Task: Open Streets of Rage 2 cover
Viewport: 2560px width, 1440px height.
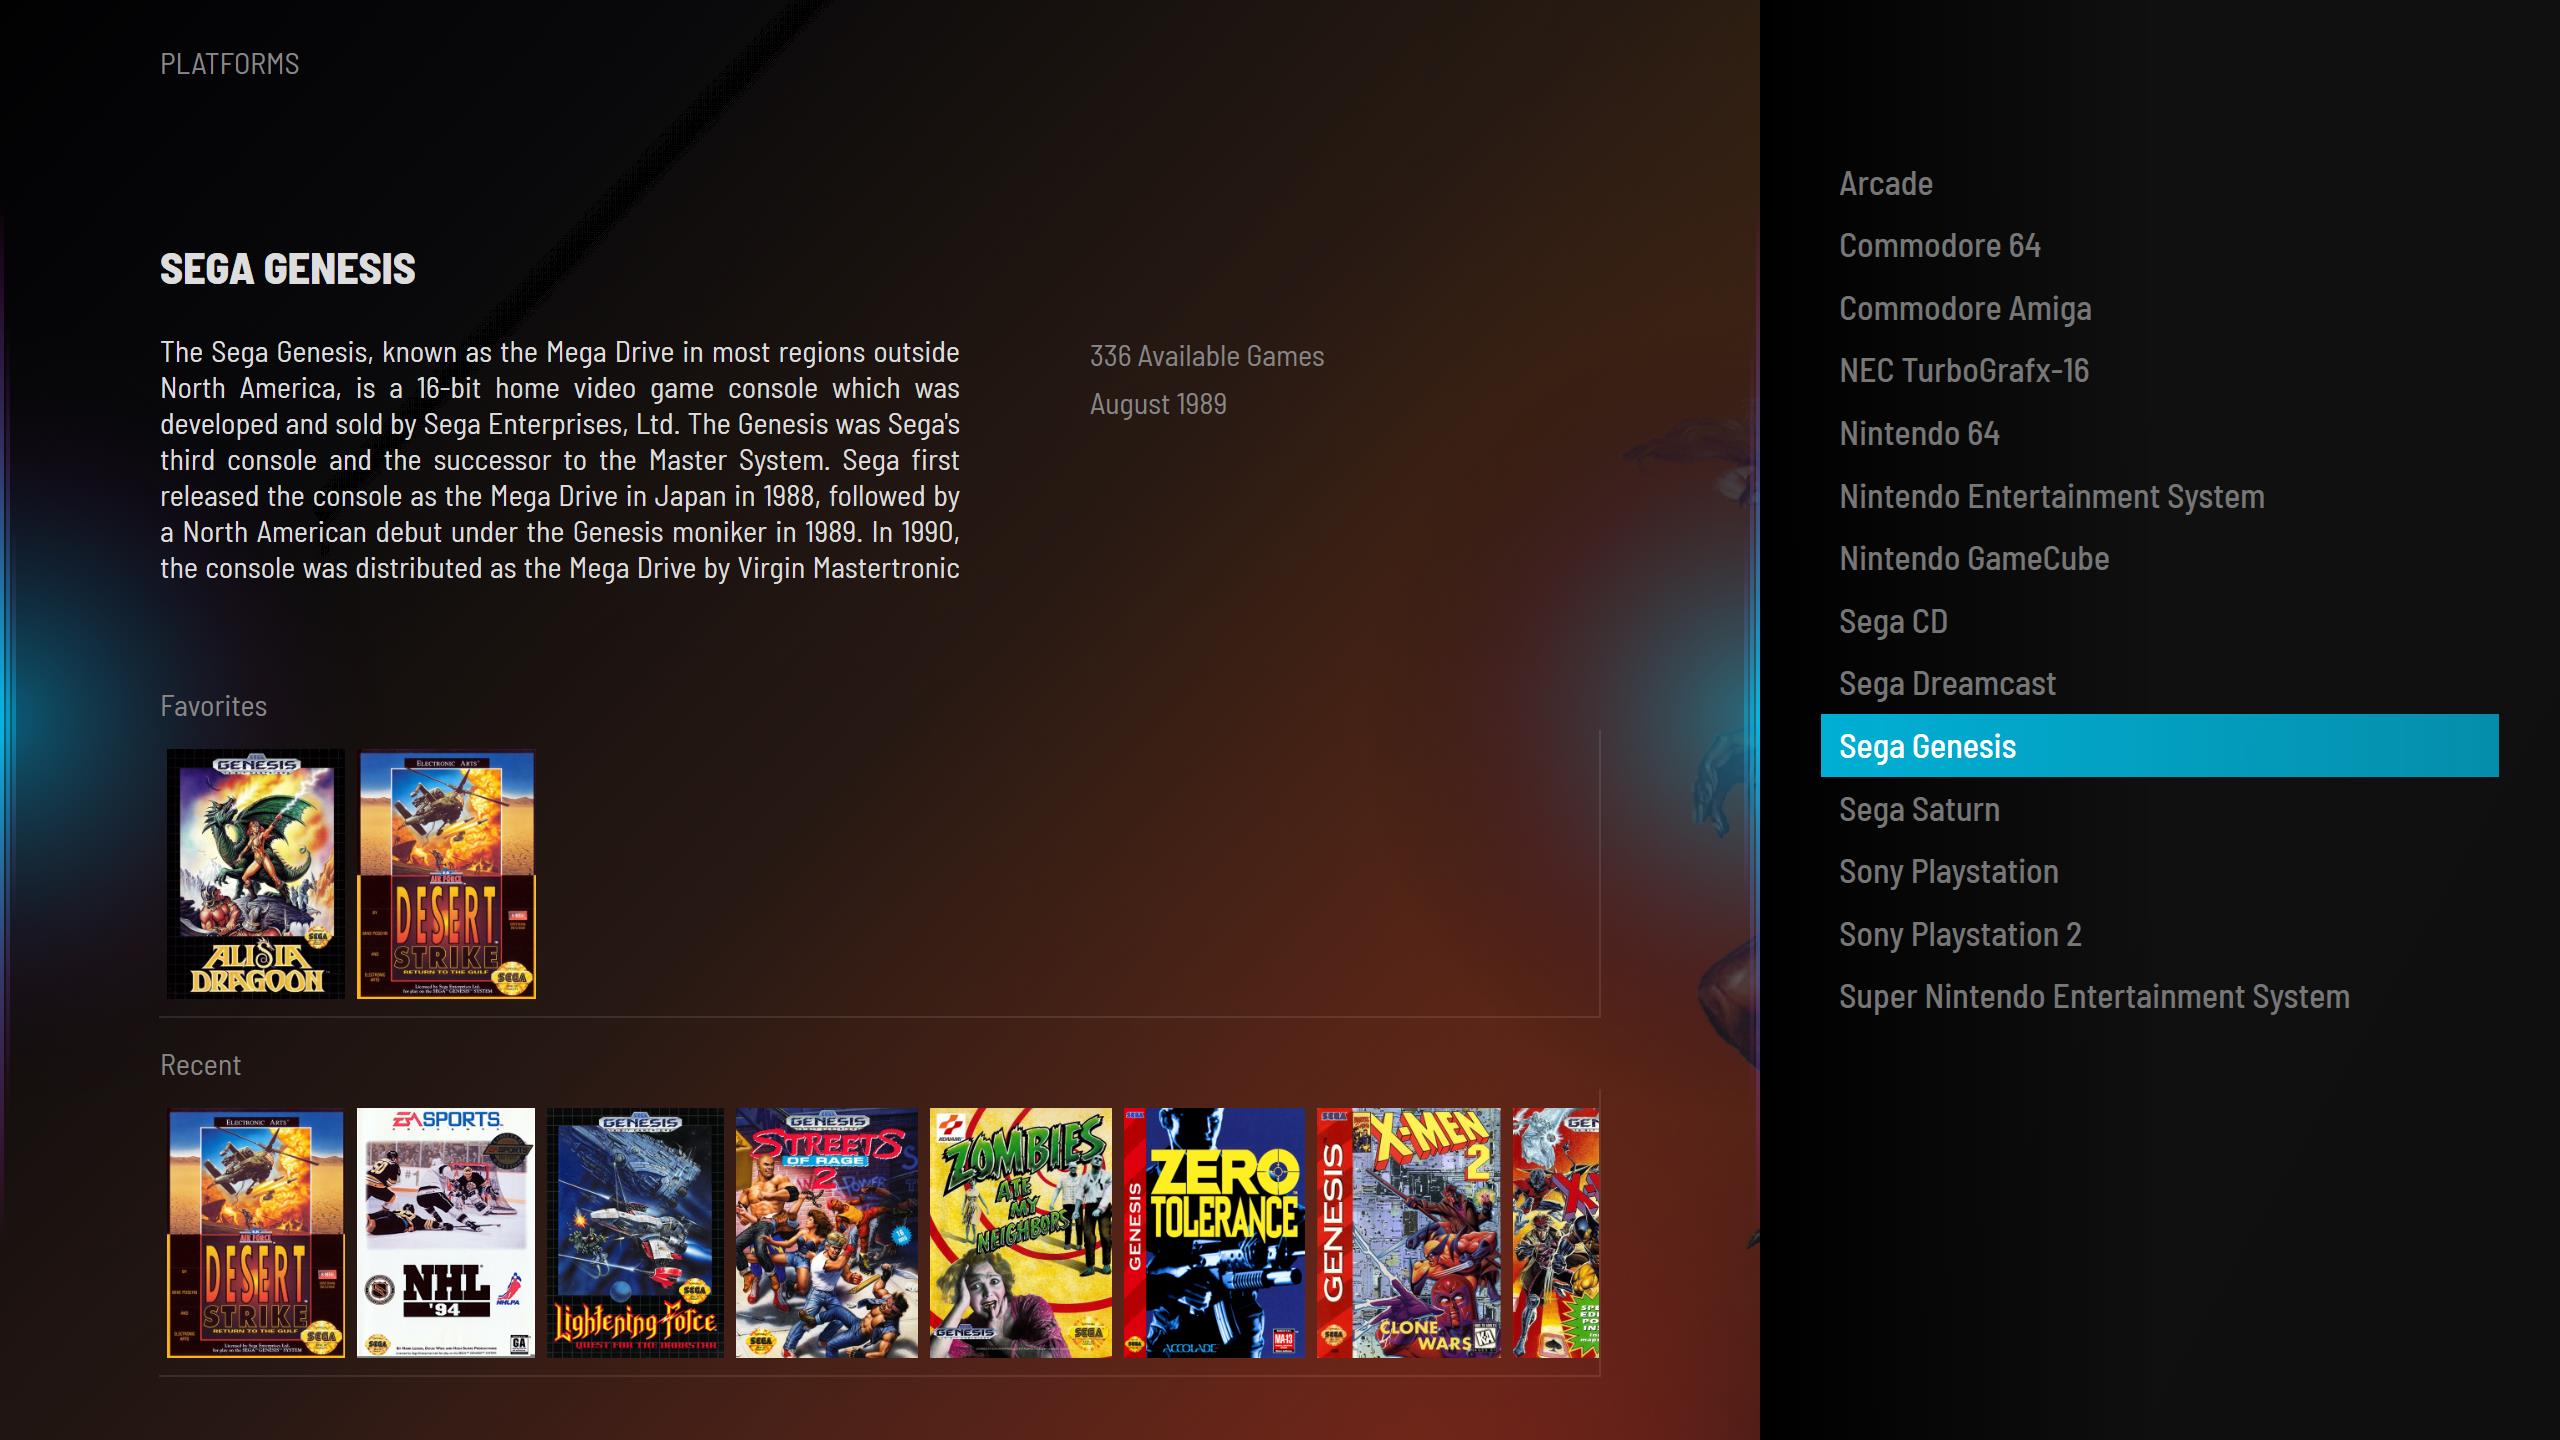Action: point(827,1232)
